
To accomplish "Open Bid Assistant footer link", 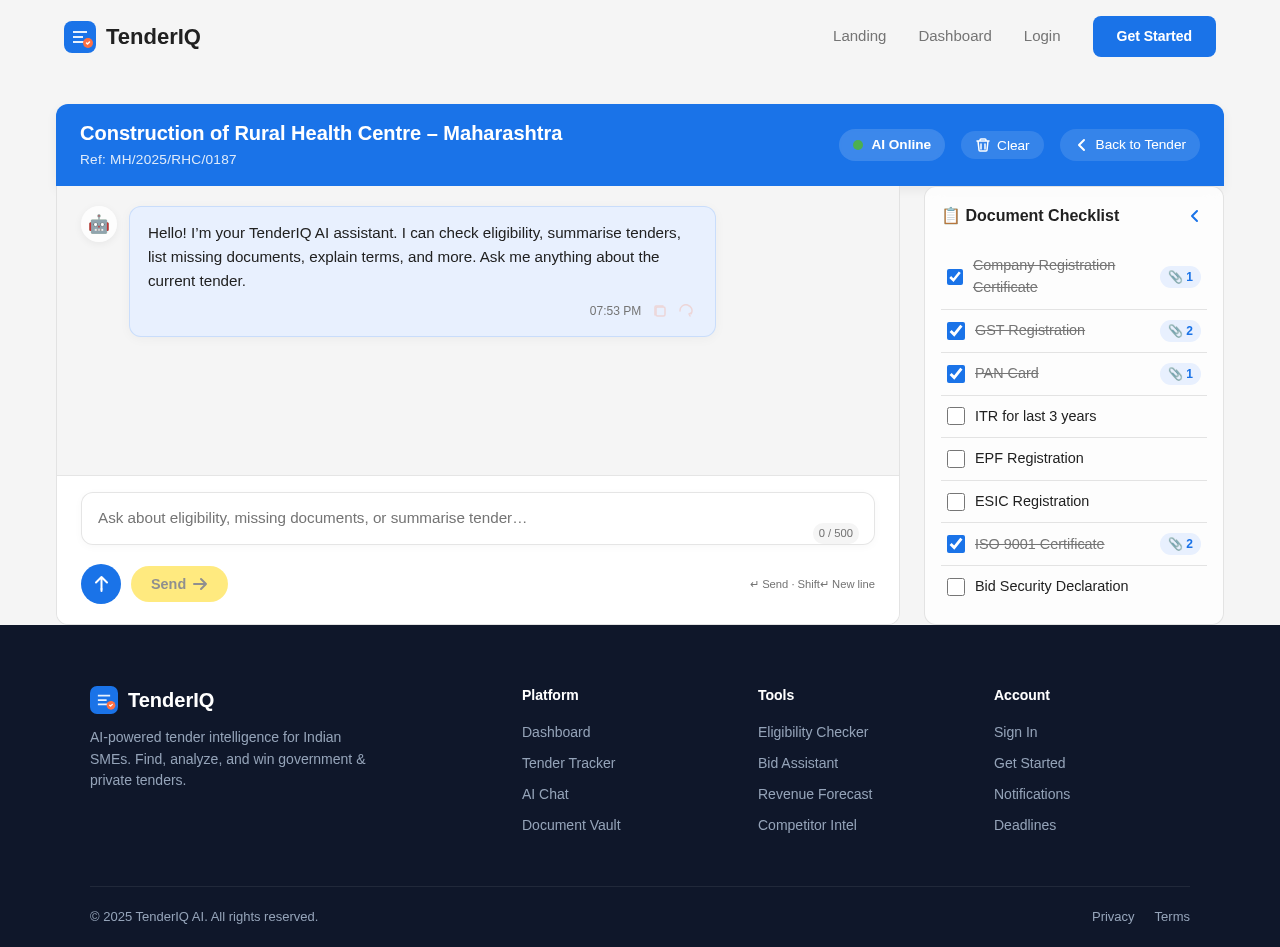I will coord(798,763).
